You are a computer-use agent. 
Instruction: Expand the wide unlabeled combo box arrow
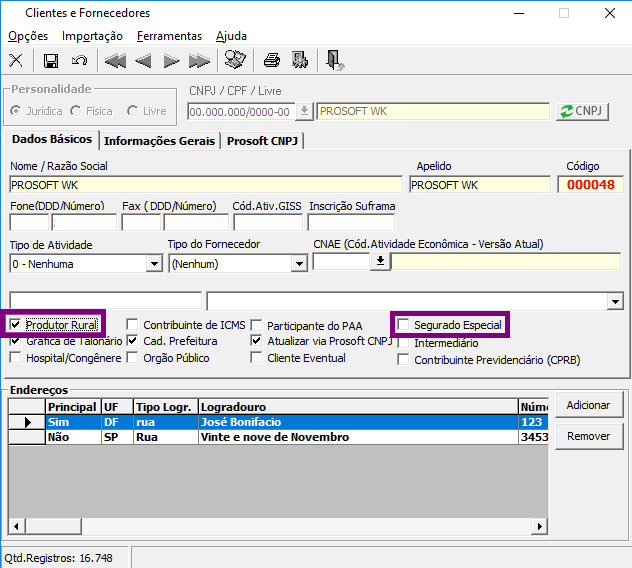(615, 302)
